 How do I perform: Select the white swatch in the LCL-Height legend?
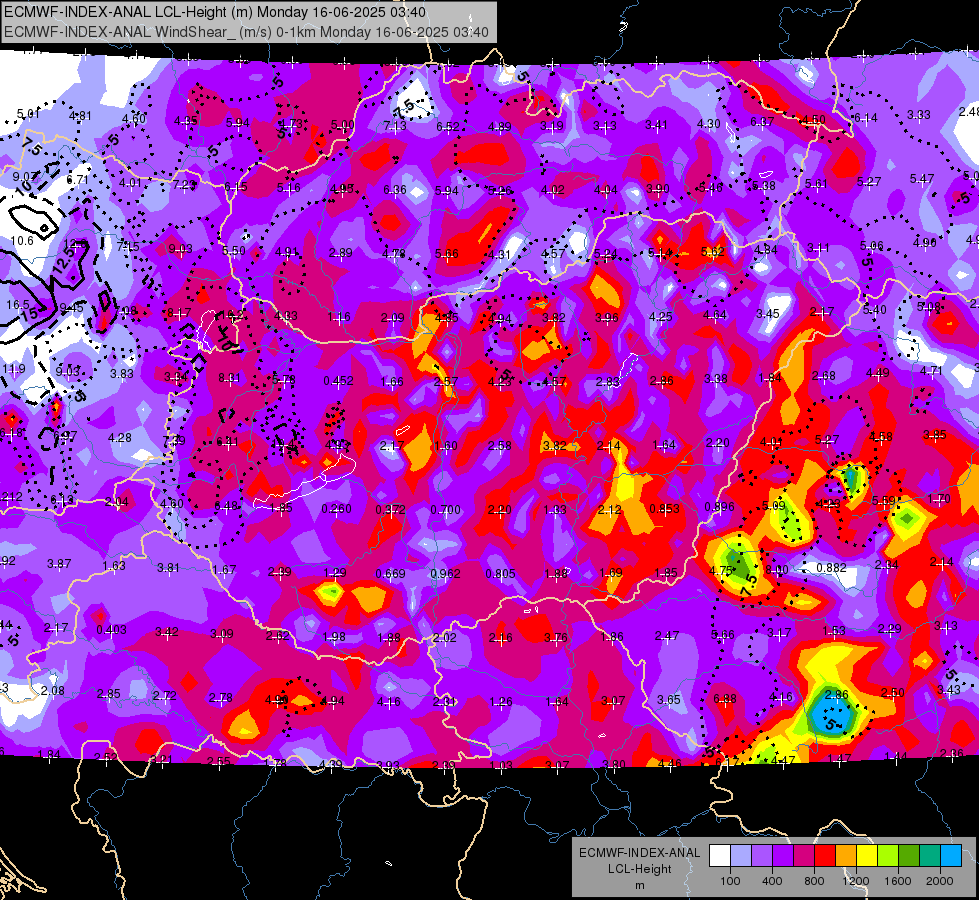tap(719, 856)
